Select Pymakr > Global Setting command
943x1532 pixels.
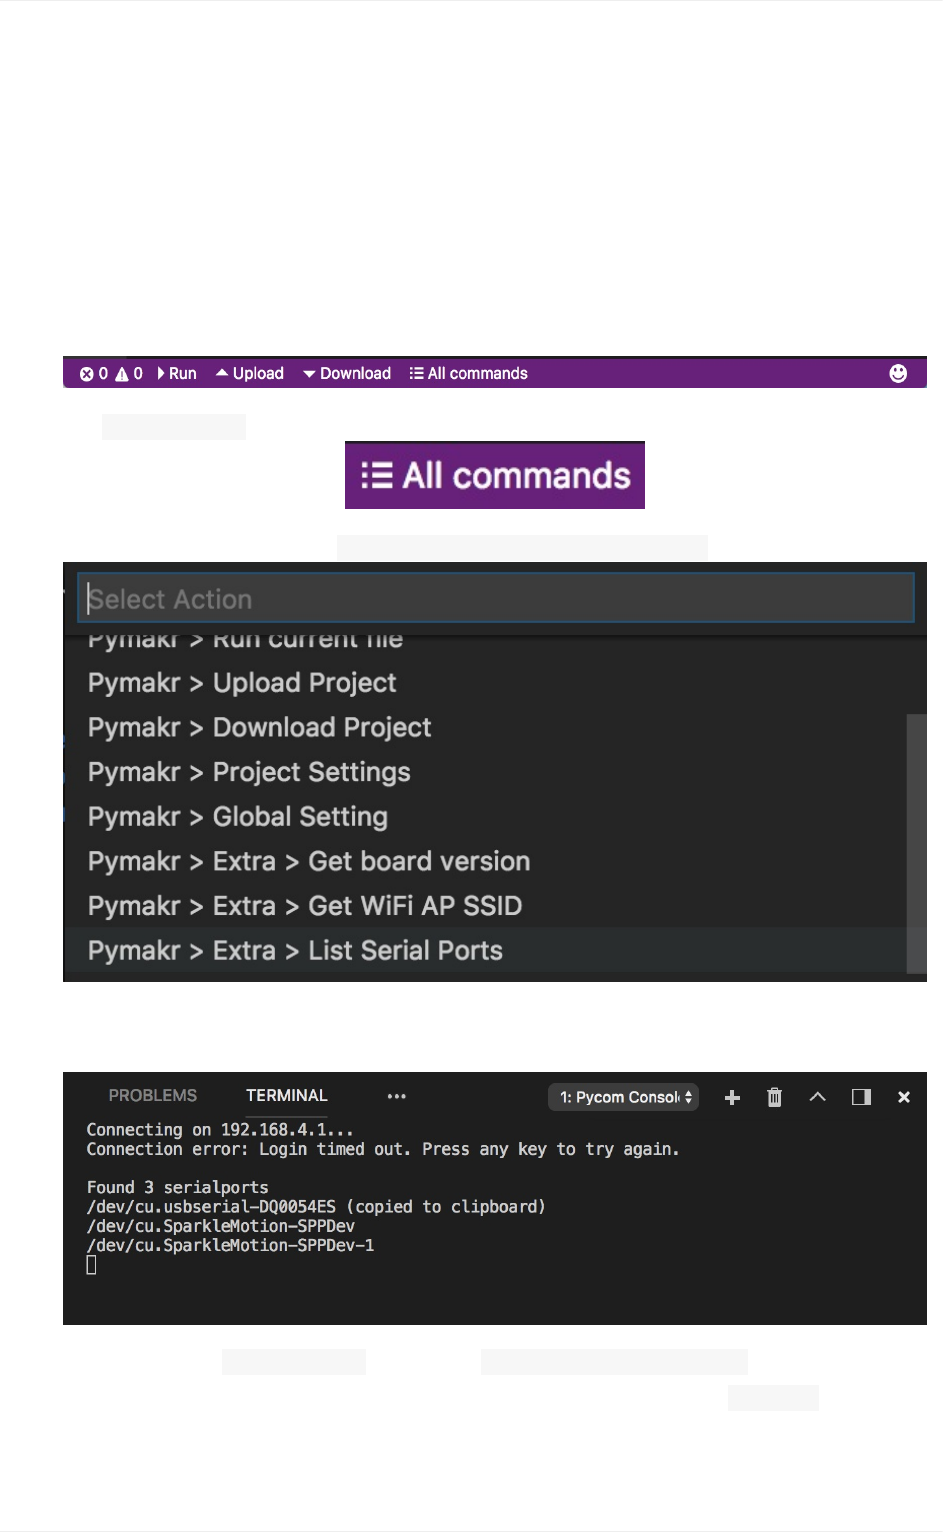[238, 817]
